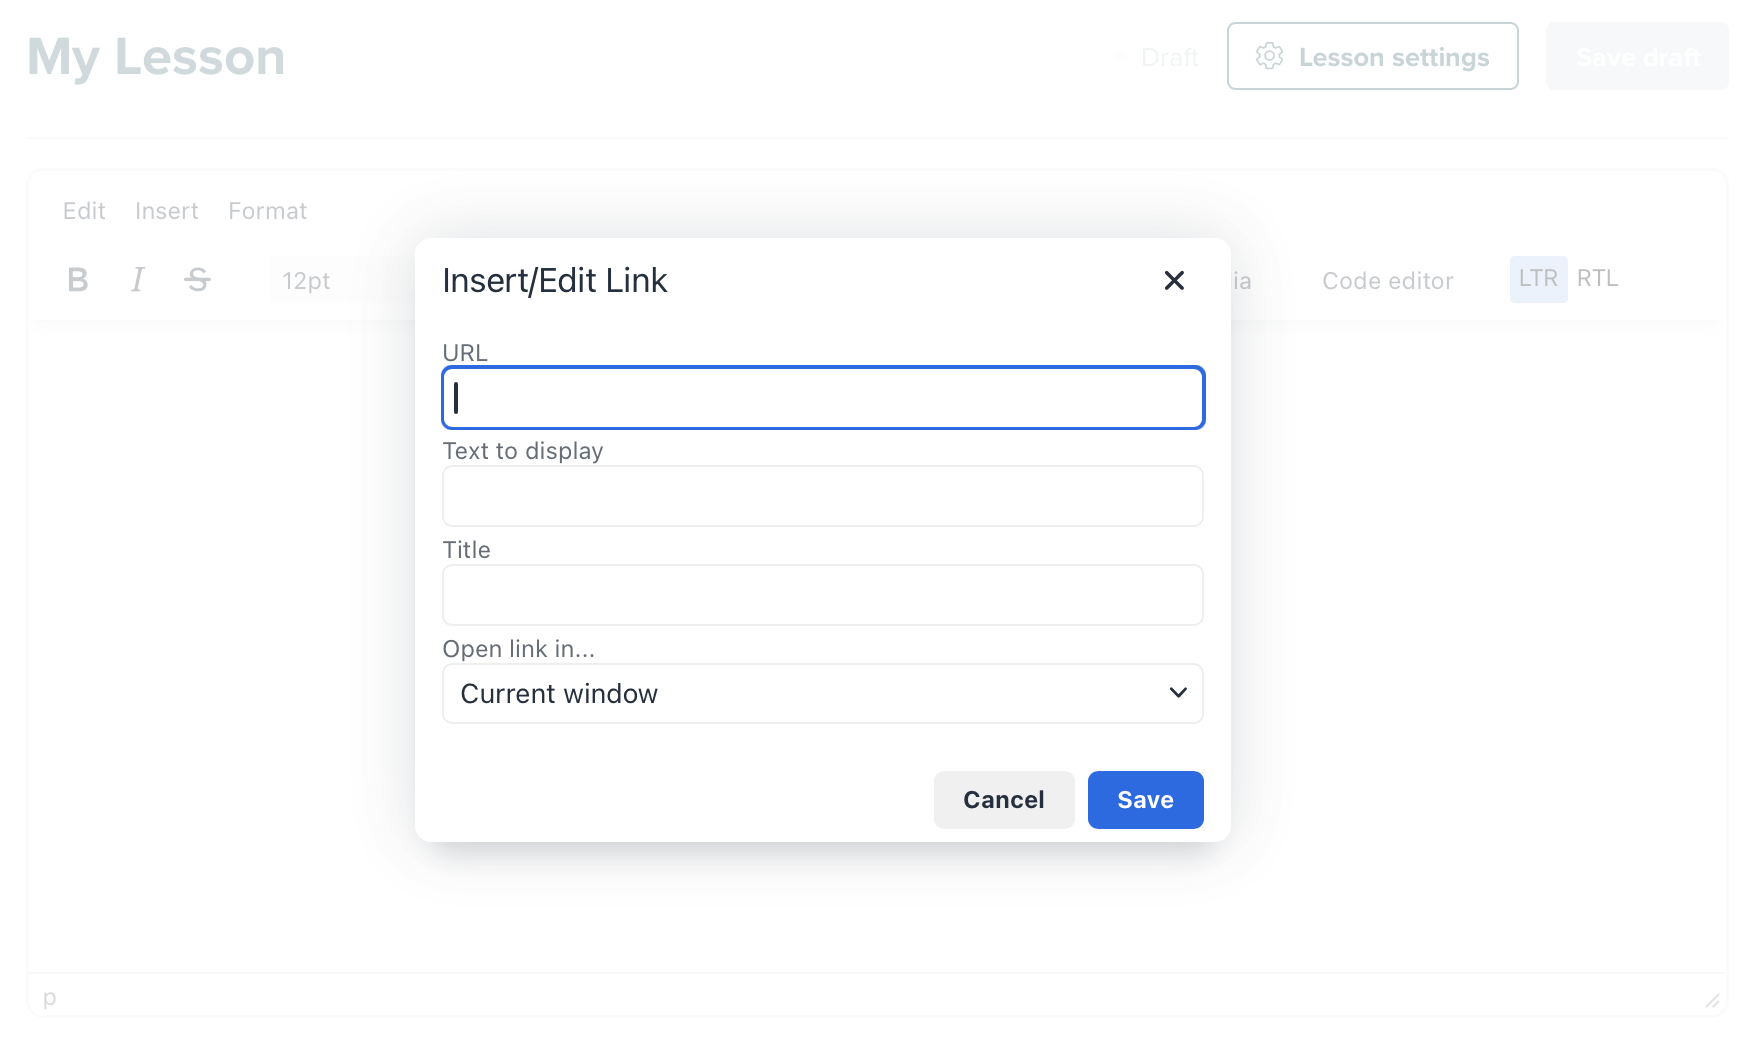
Task: Click the Italic formatting icon
Action: [138, 280]
